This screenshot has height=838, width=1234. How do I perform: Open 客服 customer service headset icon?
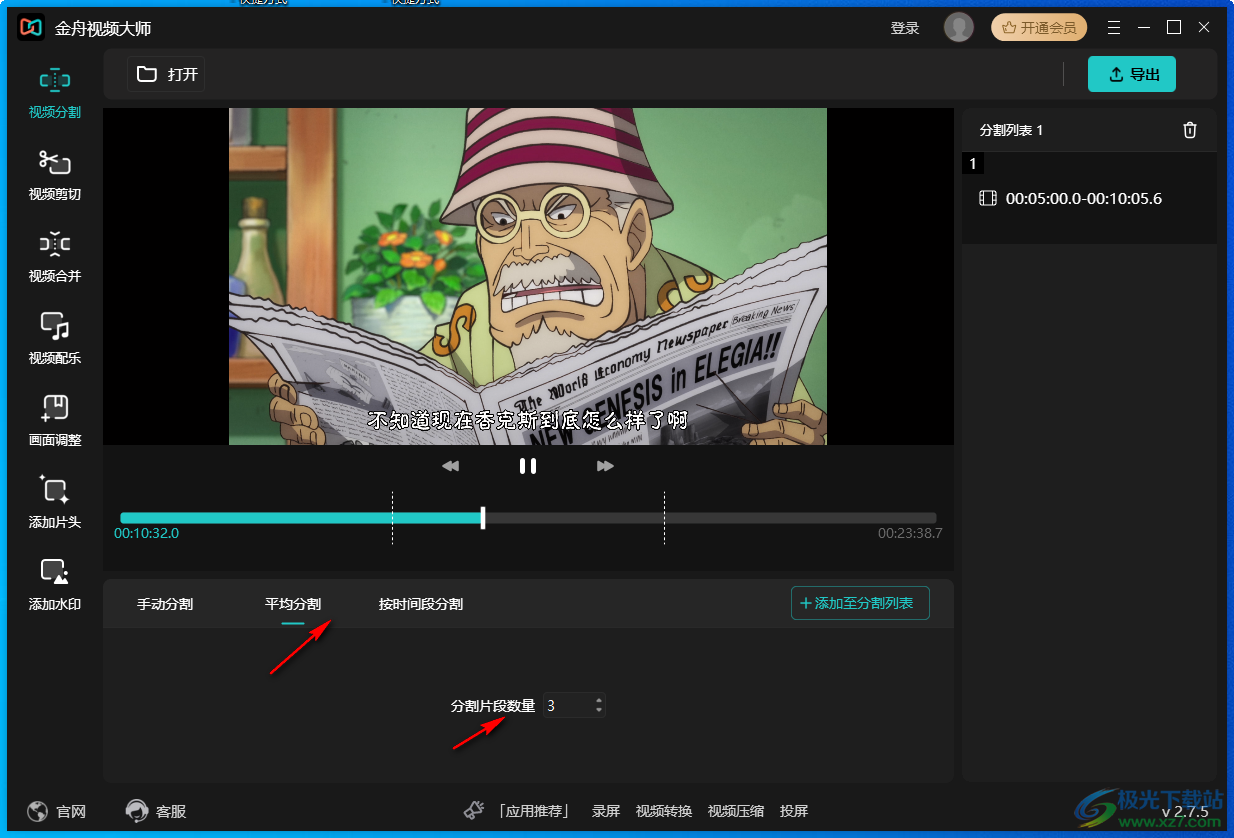coord(136,811)
